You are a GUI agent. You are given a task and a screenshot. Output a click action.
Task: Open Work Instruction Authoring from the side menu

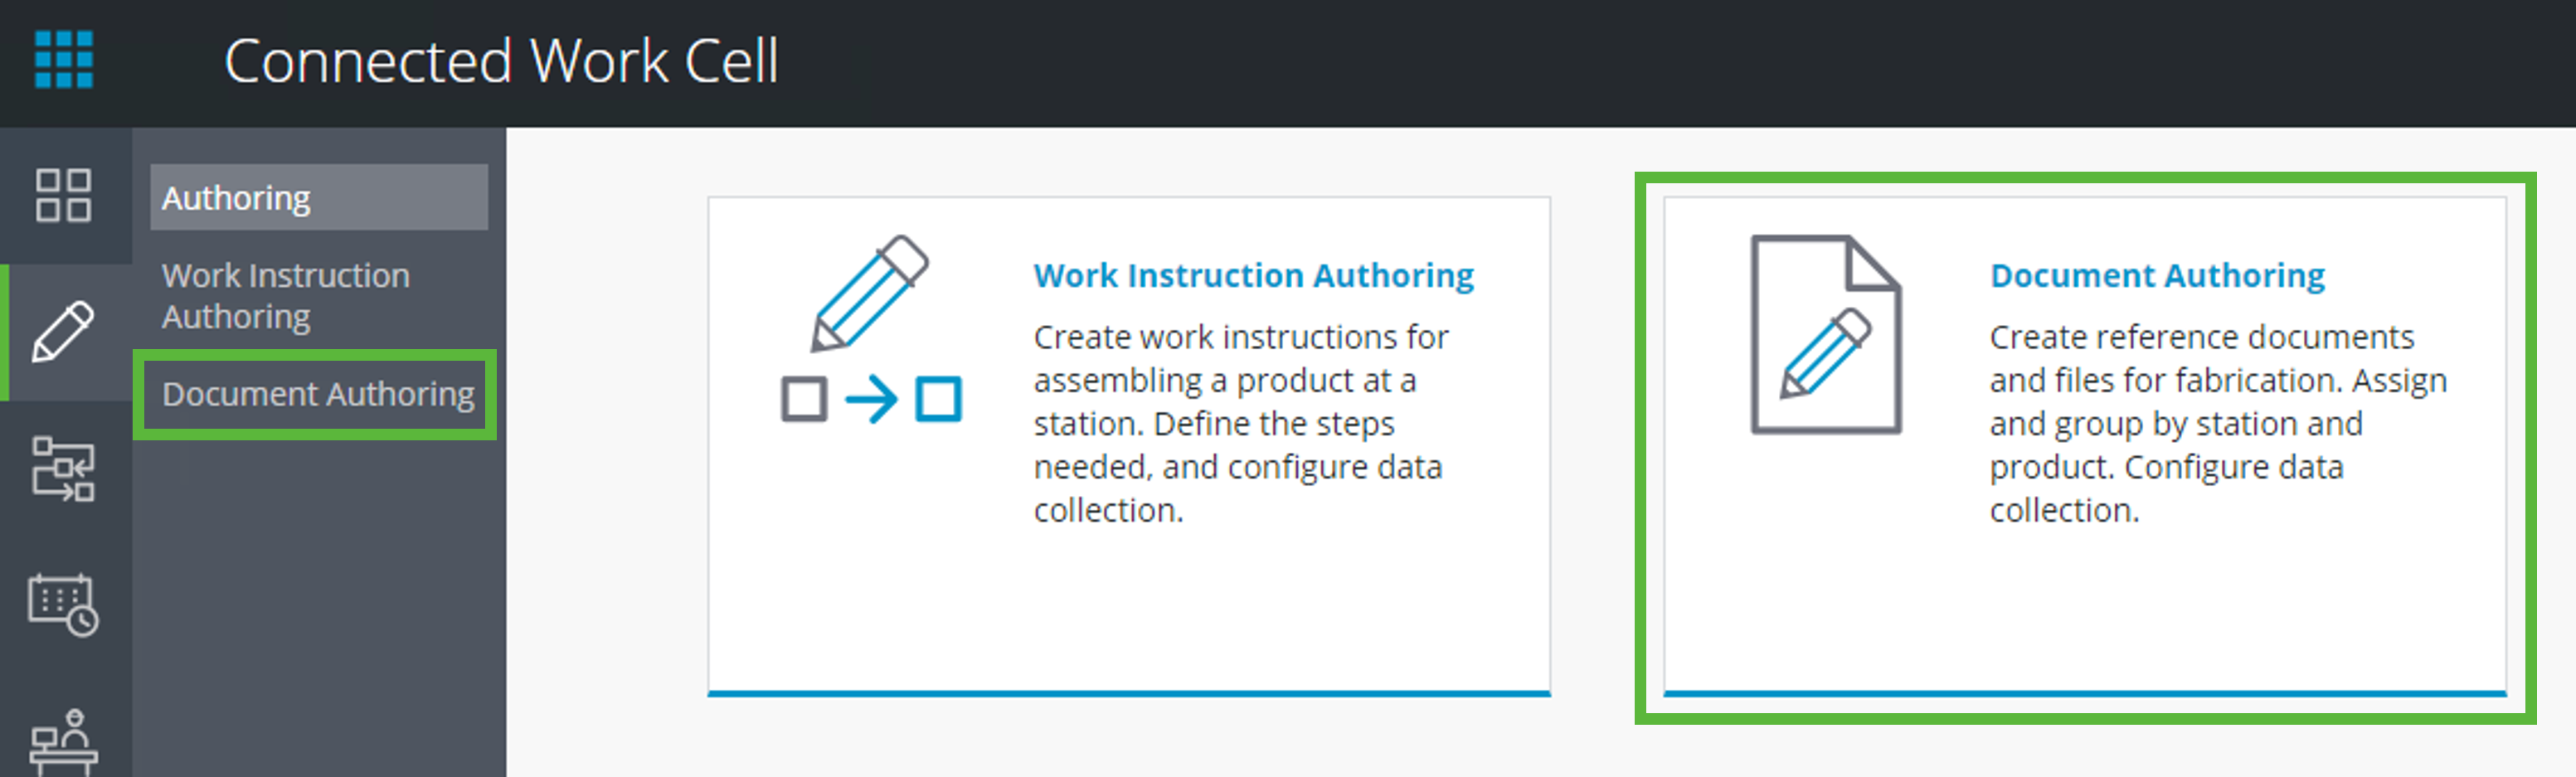pyautogui.click(x=286, y=295)
